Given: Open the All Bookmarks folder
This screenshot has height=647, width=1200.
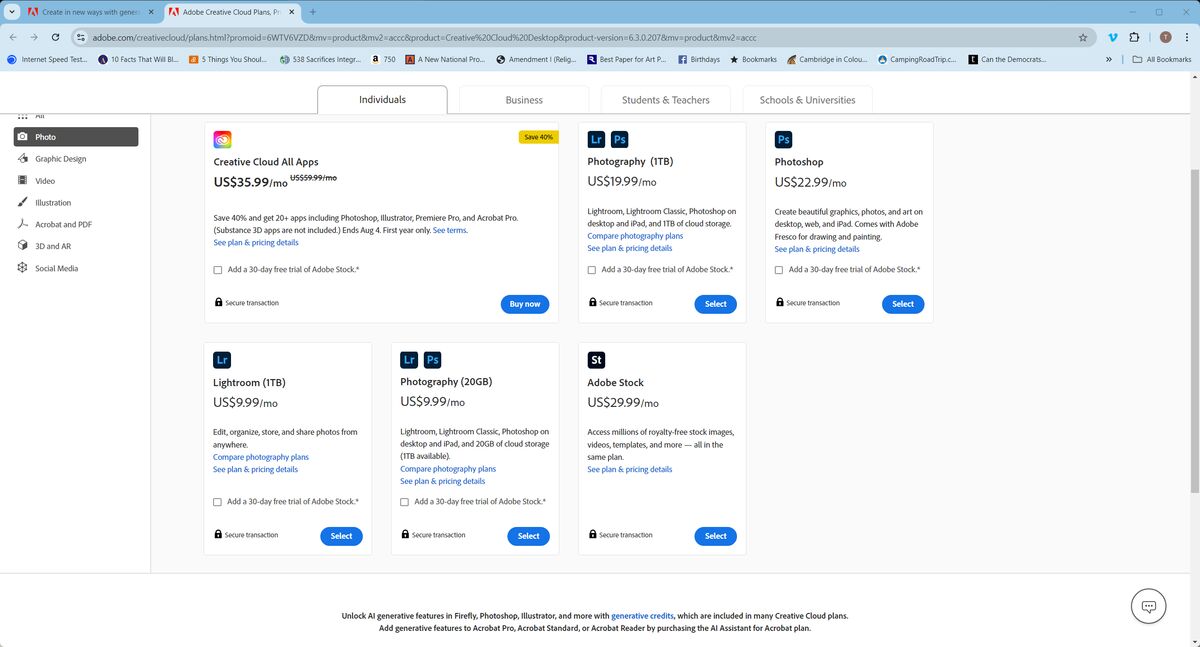Looking at the screenshot, I should 1162,59.
